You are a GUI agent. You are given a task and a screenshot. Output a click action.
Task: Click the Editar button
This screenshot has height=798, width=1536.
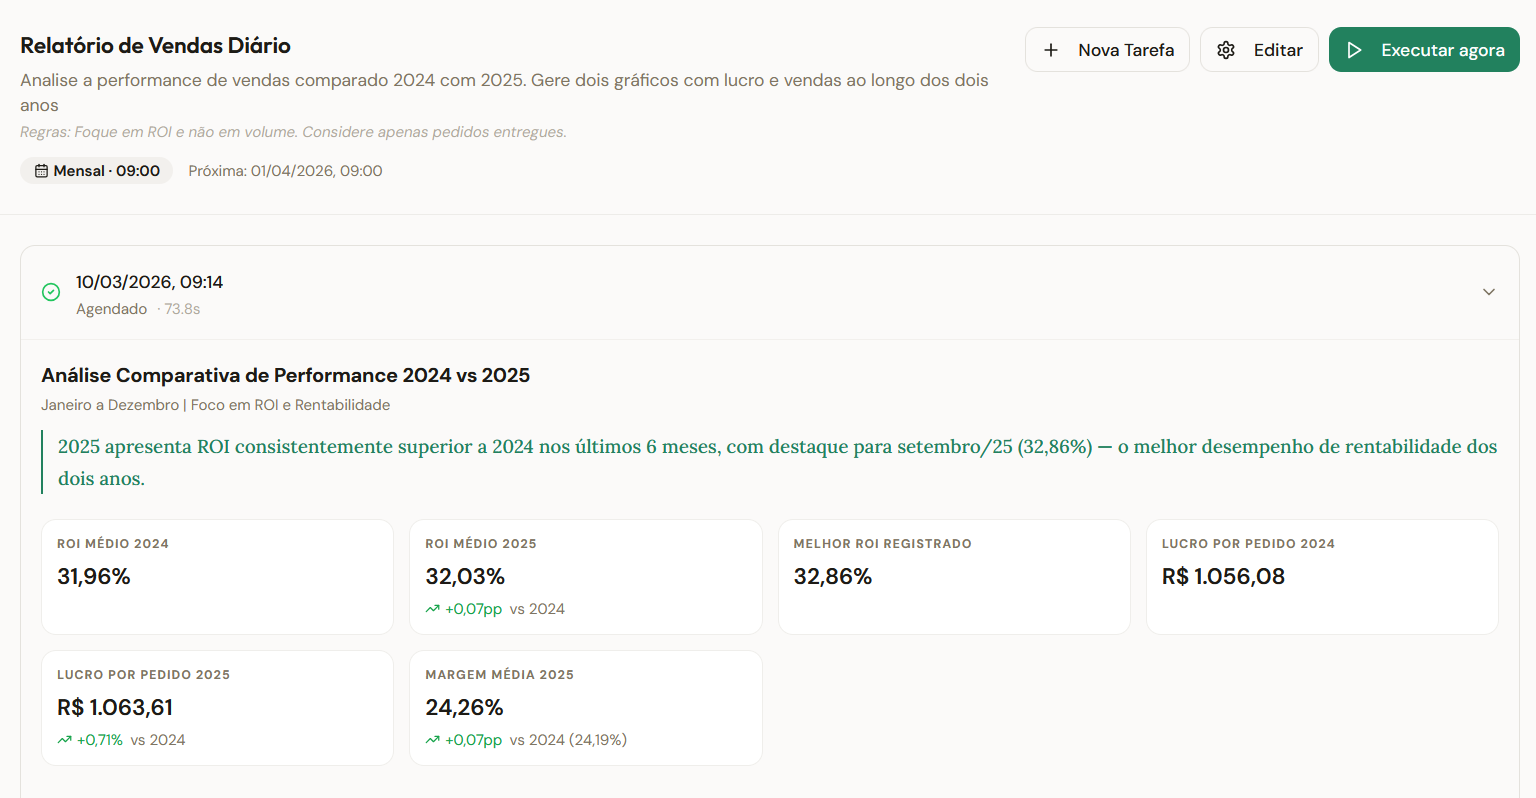click(1259, 49)
